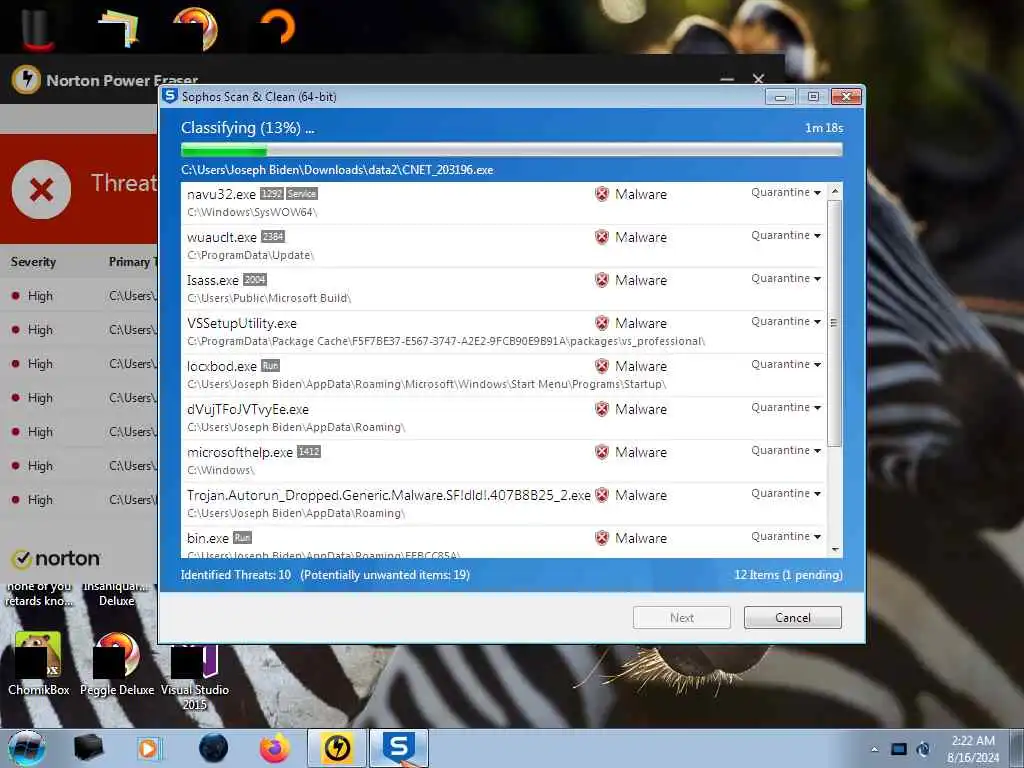Click malware shield icon for lsass.exe
This screenshot has width=1024, height=768.
[602, 280]
